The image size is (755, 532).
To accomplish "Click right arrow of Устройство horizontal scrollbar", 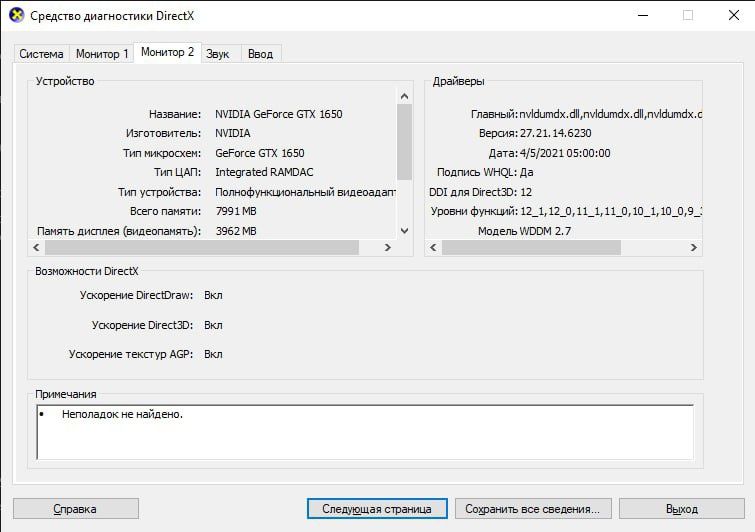I will click(388, 247).
